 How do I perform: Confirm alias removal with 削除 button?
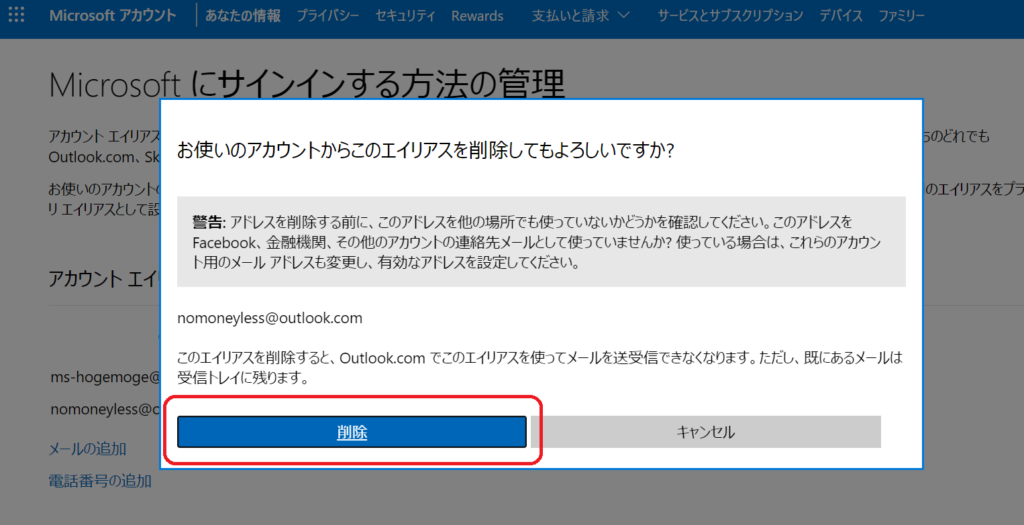pyautogui.click(x=352, y=432)
